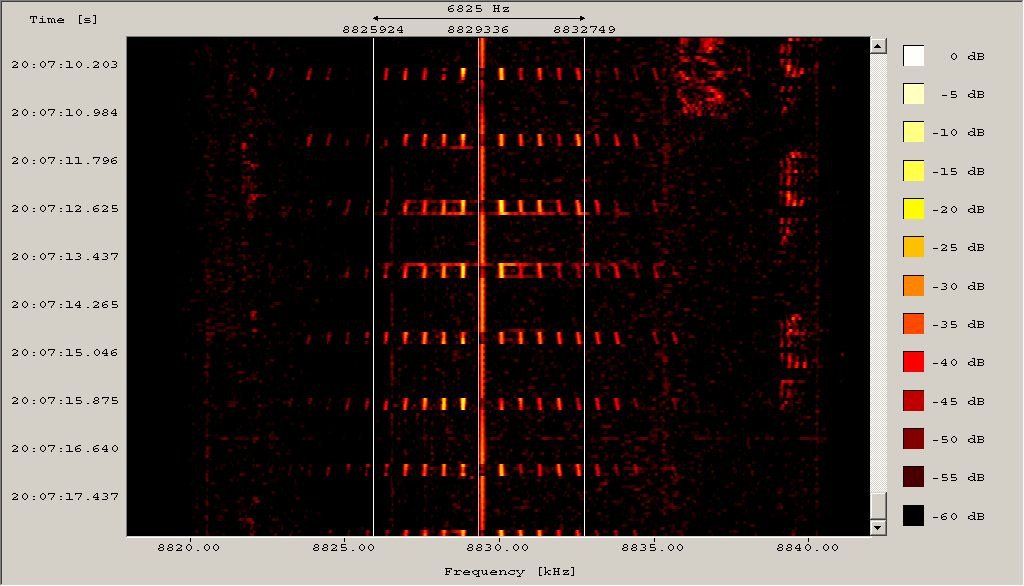Click the time label 20:07:16.640
The image size is (1024, 586).
65,448
